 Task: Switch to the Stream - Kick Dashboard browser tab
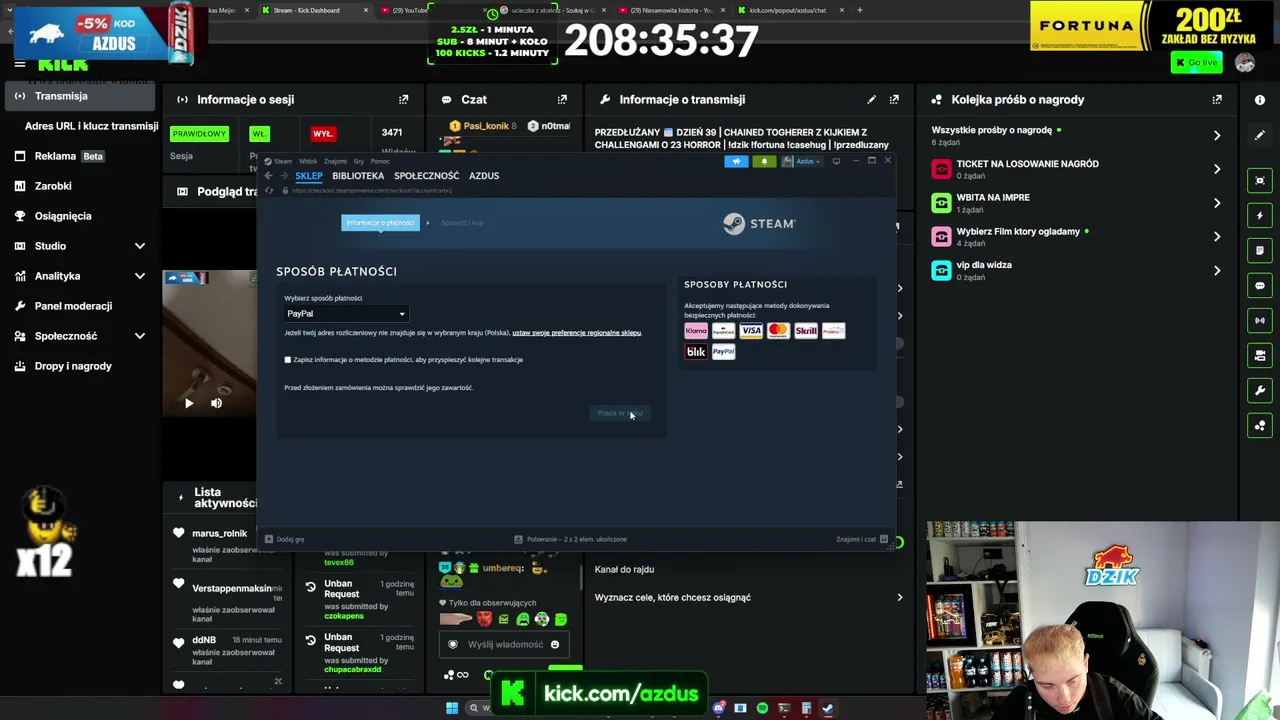309,10
